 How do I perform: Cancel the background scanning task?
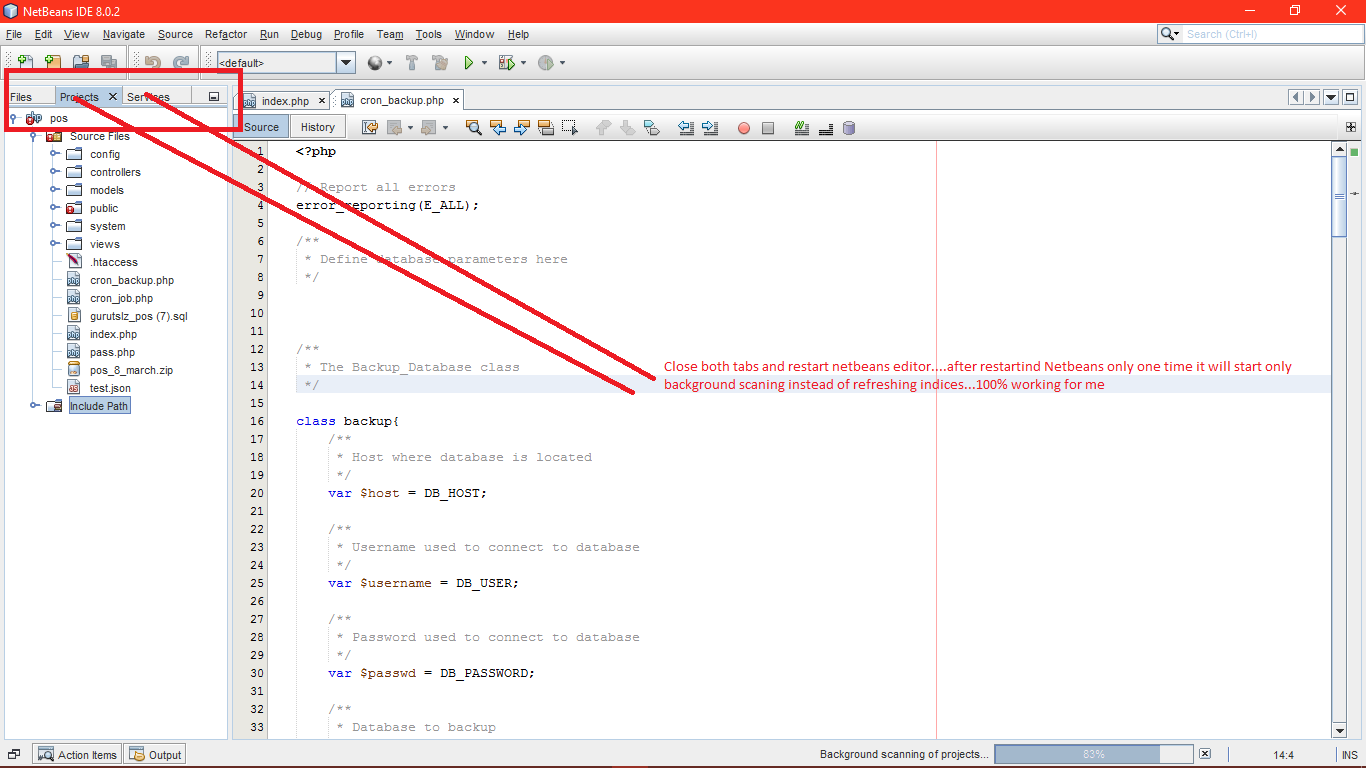point(1205,754)
